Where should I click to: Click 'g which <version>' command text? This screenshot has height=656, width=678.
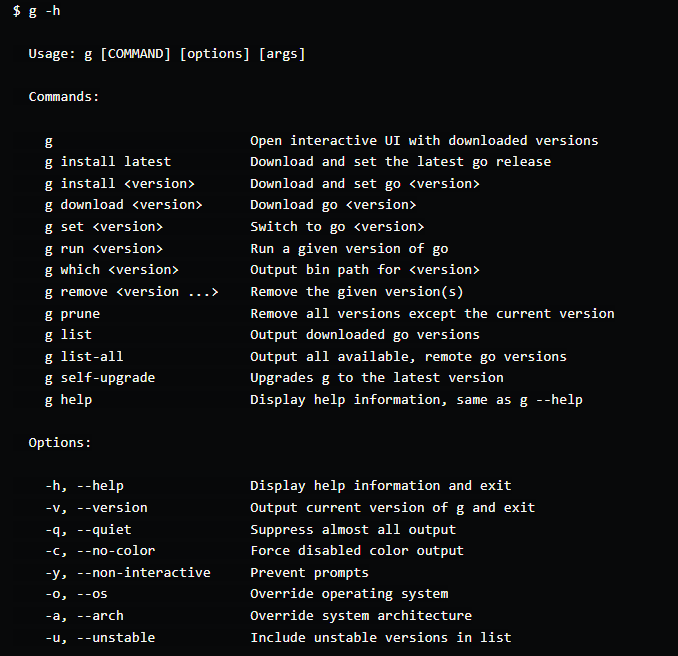click(112, 270)
